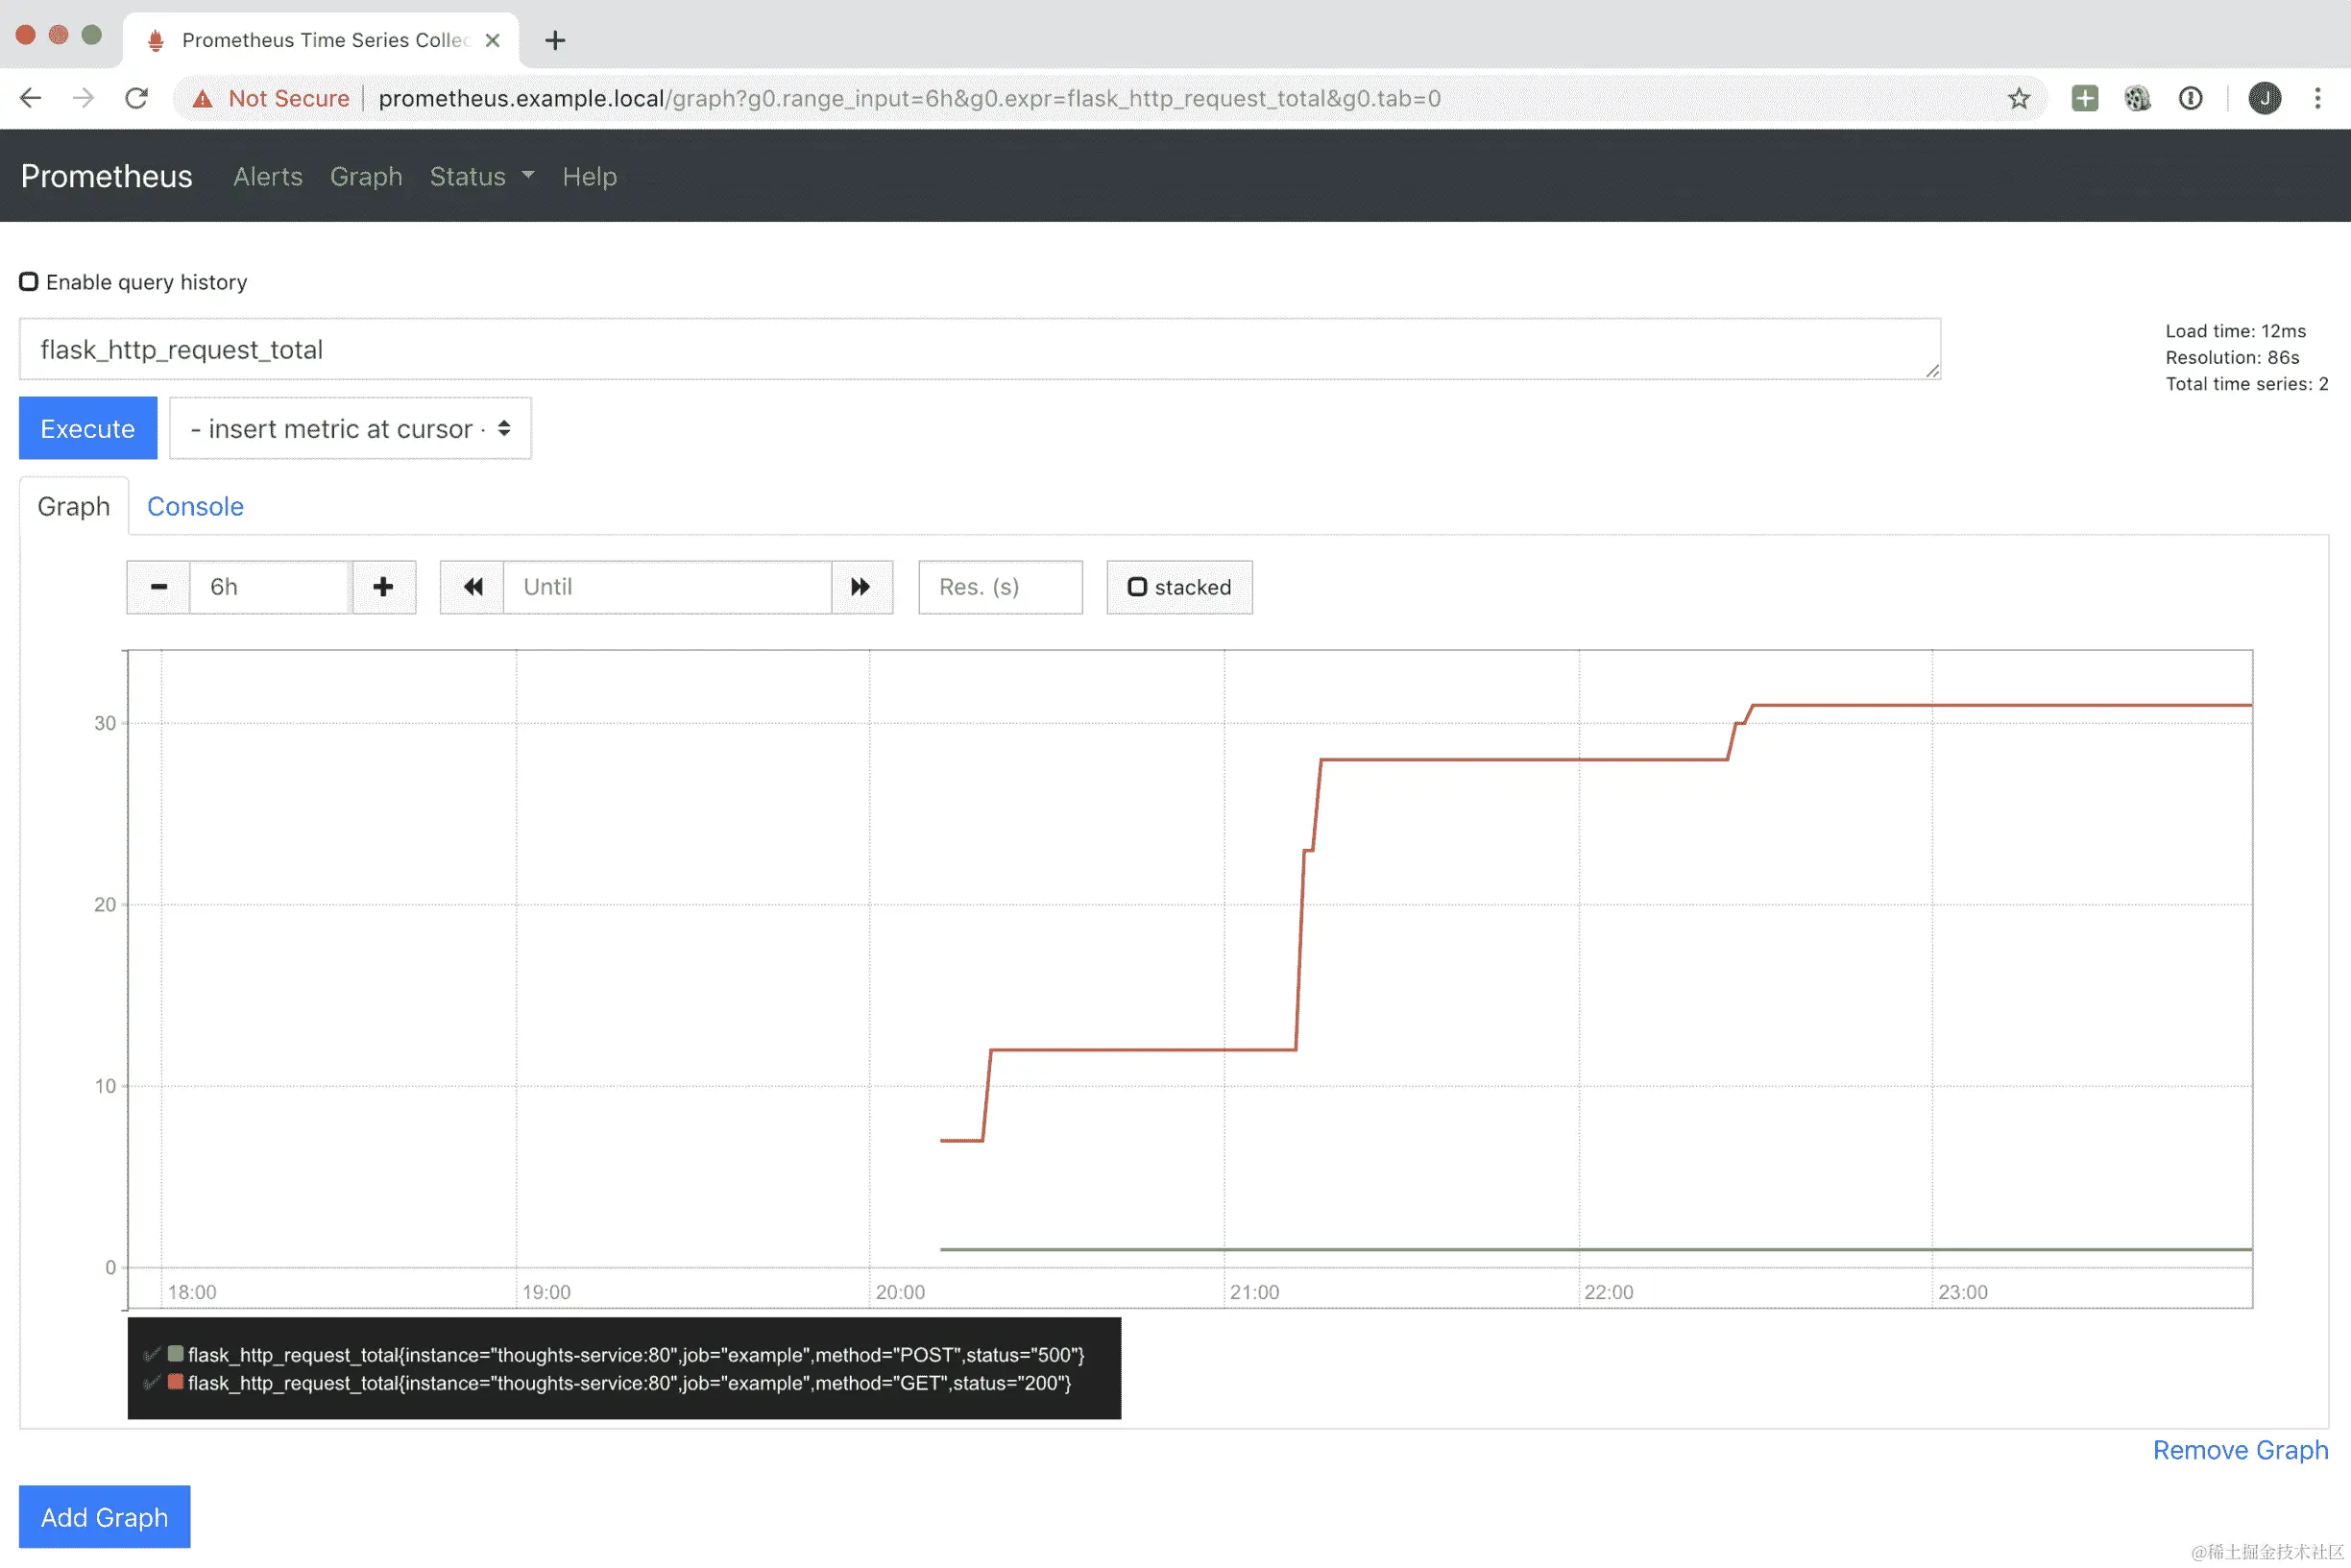Advance the end time with double-right arrows

coord(861,587)
